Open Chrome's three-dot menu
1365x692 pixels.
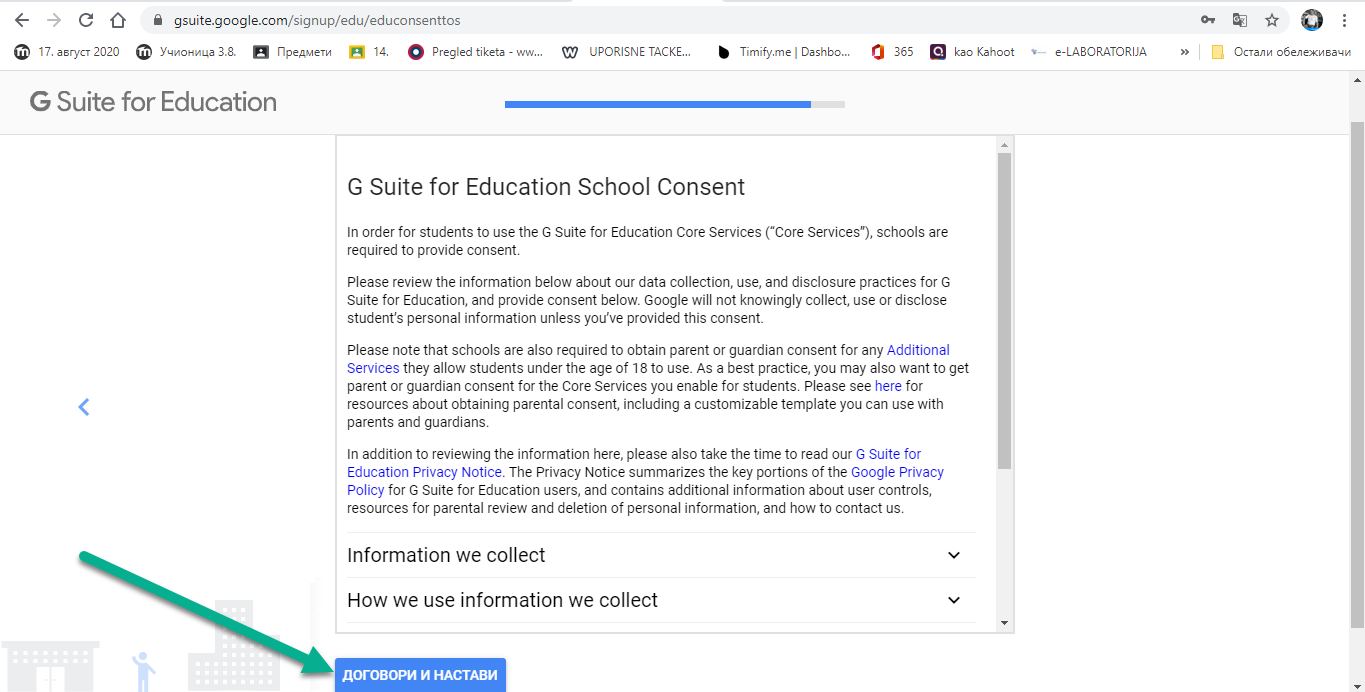[x=1344, y=20]
